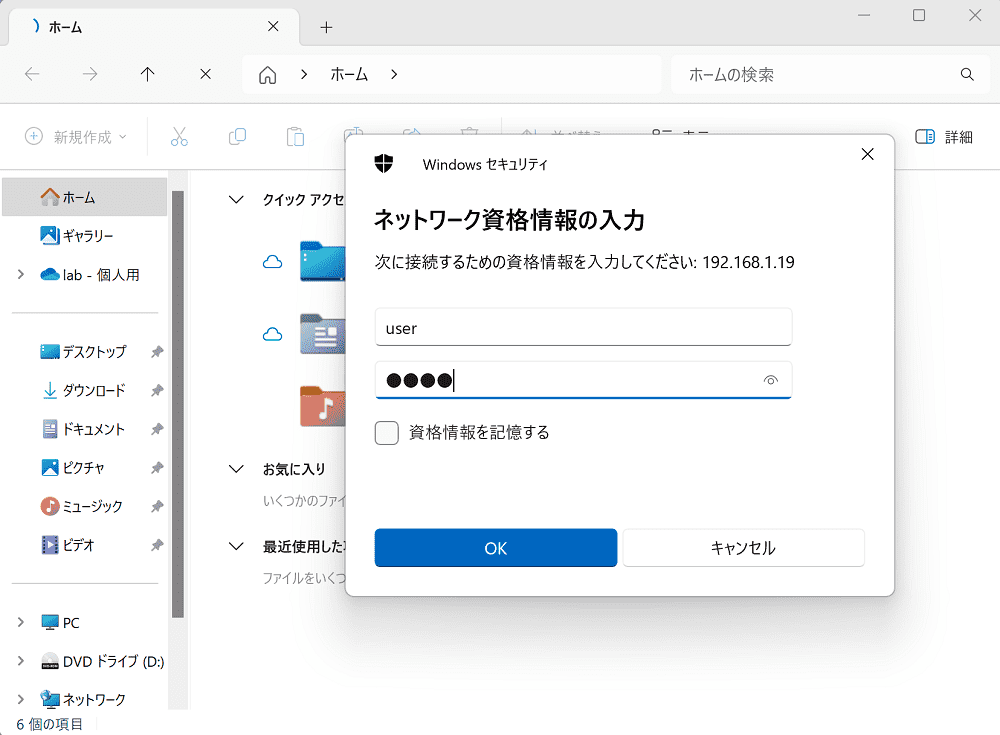Screen dimensions: 1000x735
Task: Toggle the 詳細 details pane
Action: point(944,137)
